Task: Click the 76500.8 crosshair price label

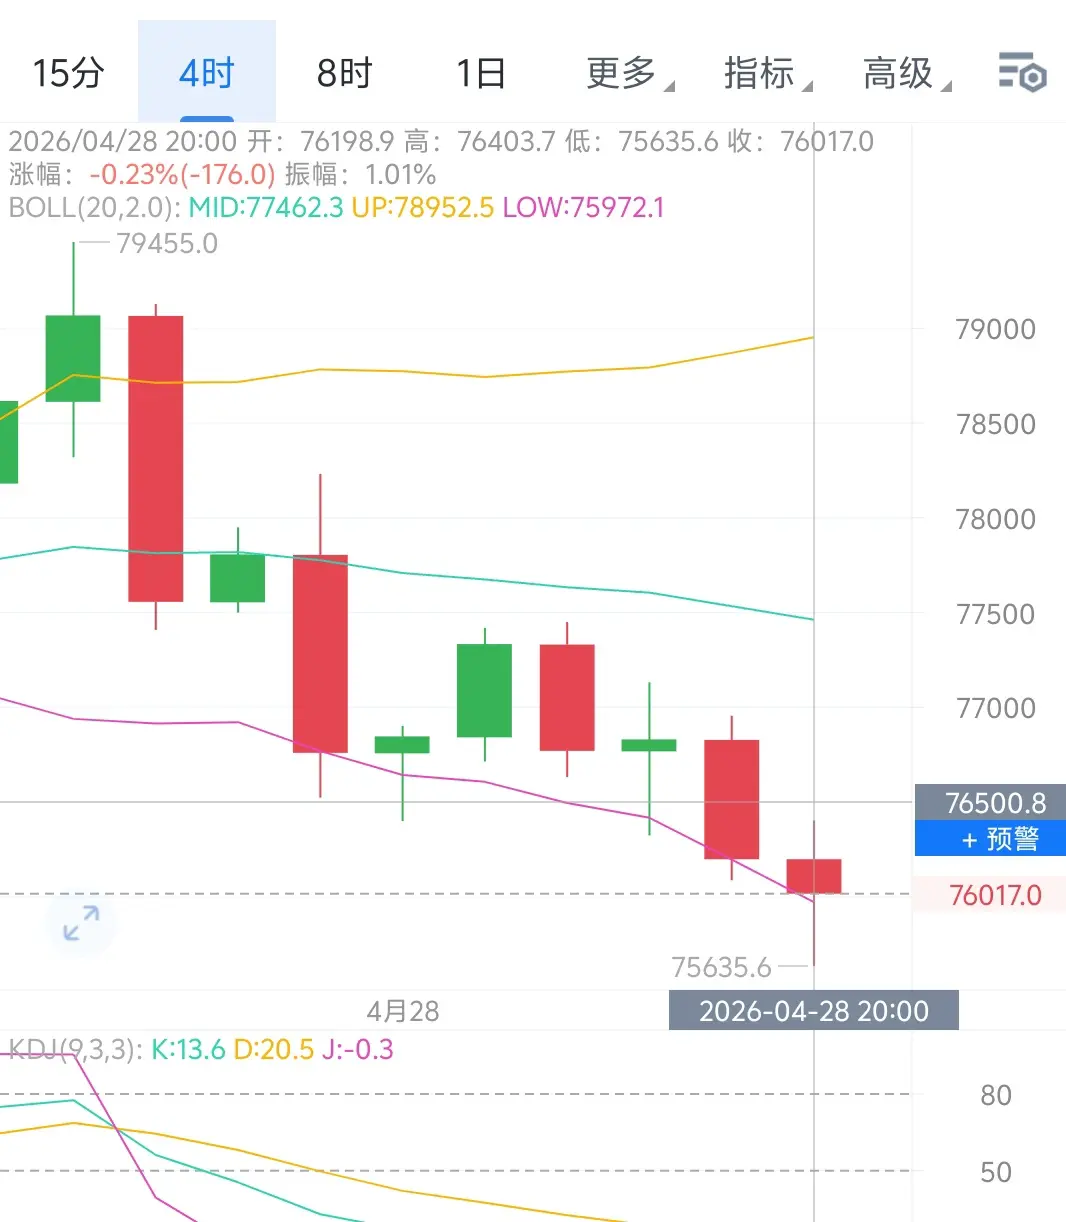Action: click(x=990, y=802)
